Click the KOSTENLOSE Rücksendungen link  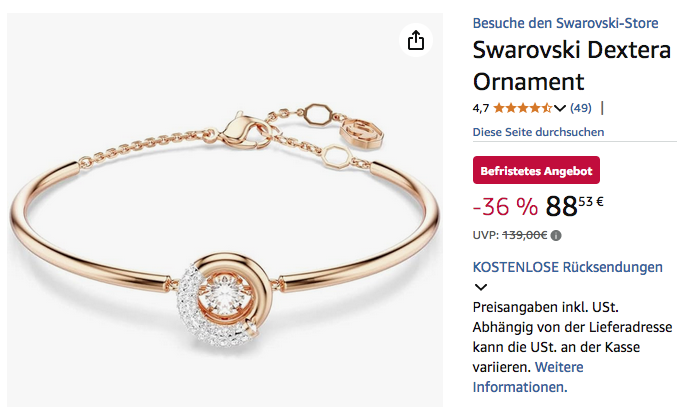pos(567,267)
